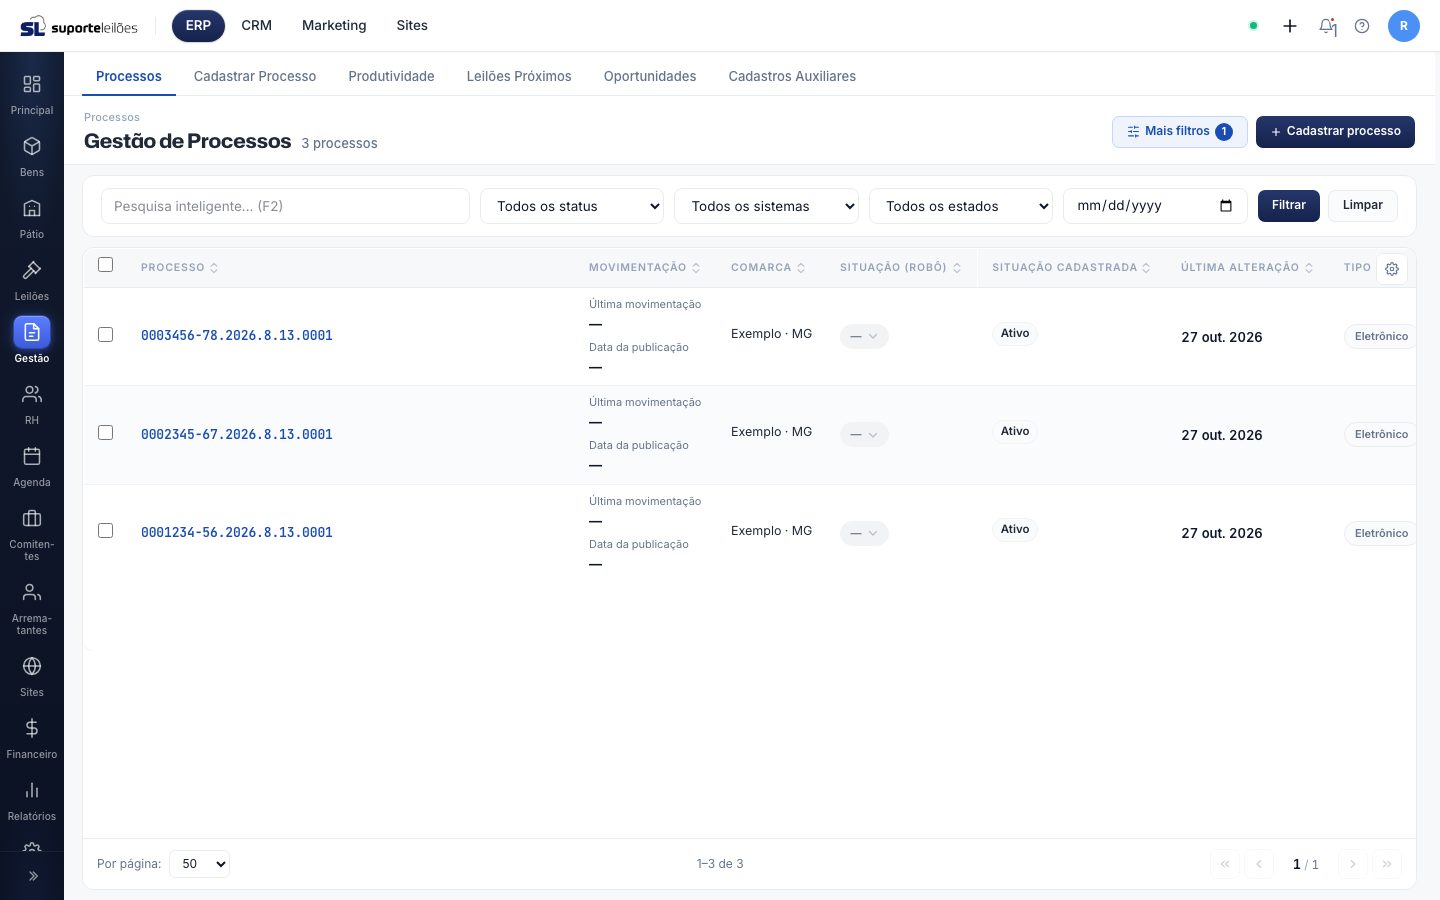This screenshot has height=900, width=1440.
Task: Go to Pátio in the sidebar
Action: tap(32, 218)
